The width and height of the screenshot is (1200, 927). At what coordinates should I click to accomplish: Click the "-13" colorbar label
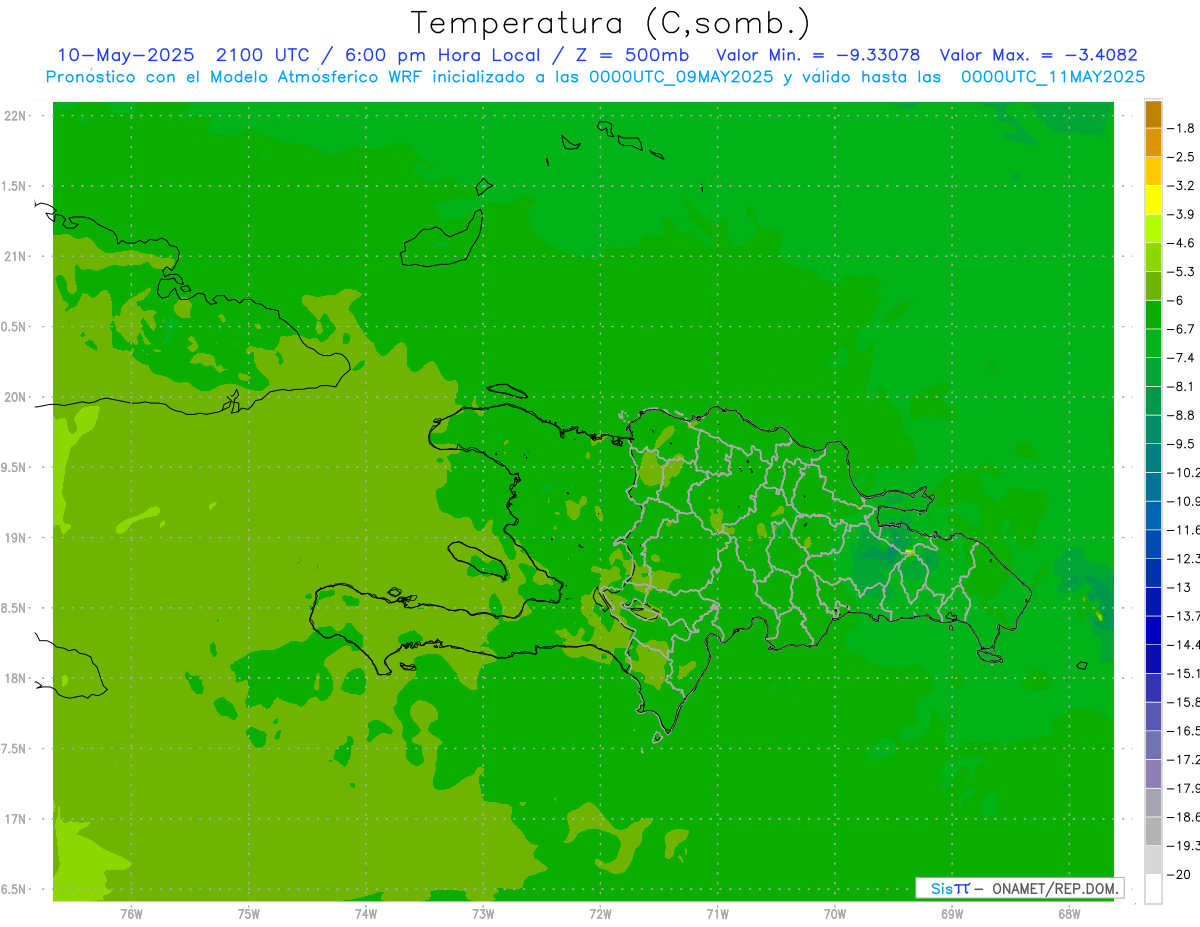(1181, 587)
